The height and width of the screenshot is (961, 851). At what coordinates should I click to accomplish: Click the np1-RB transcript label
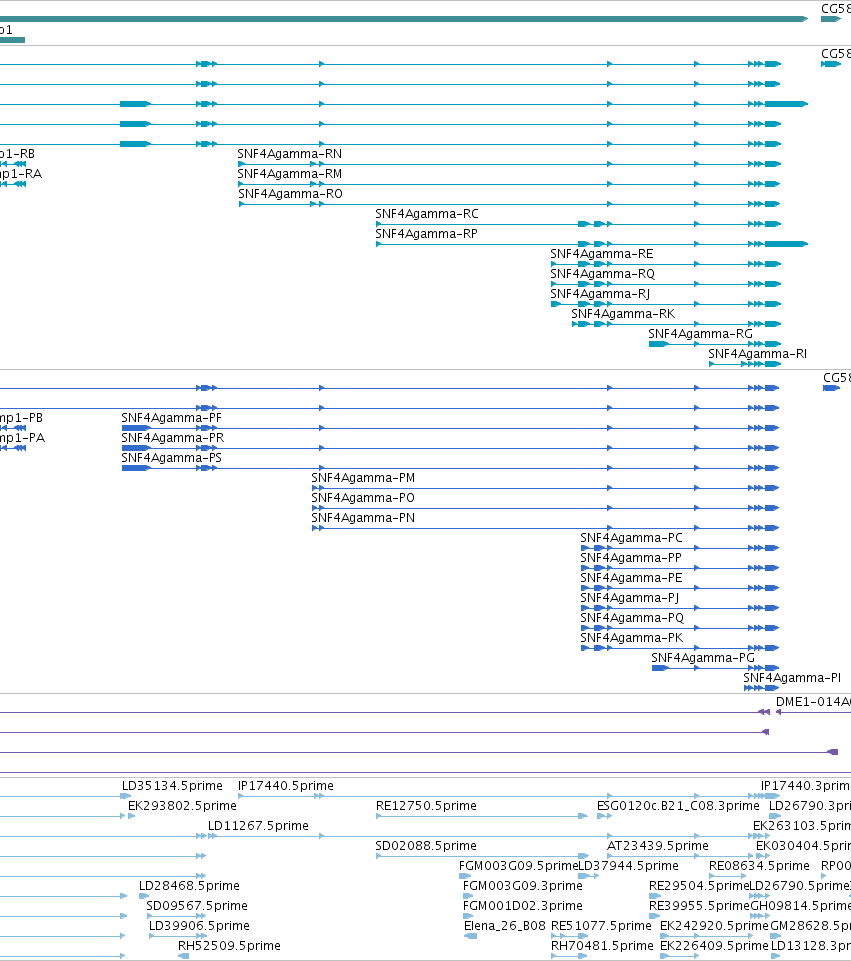[x=17, y=154]
